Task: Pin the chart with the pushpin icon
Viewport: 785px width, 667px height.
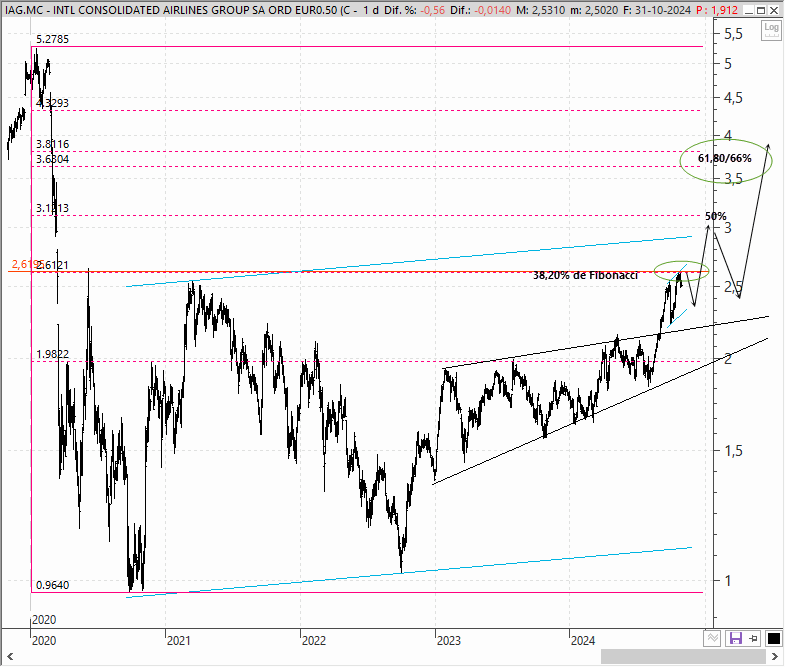Action: point(753,638)
